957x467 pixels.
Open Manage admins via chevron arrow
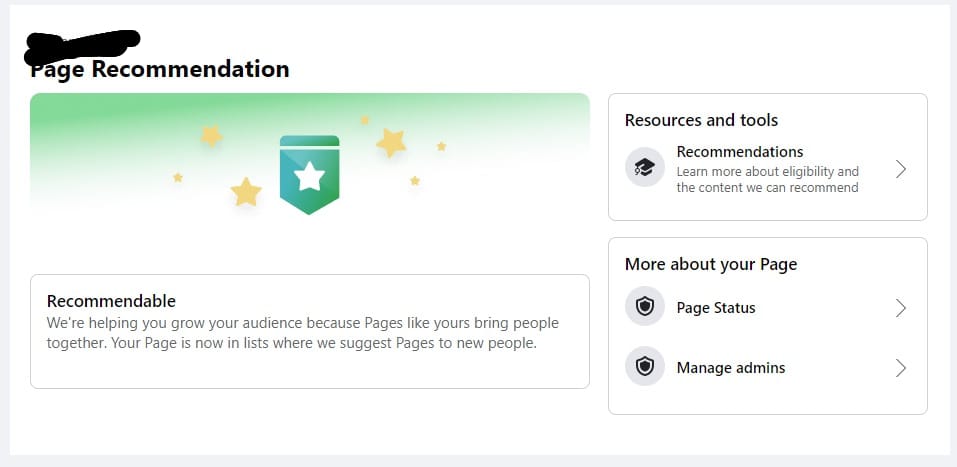pyautogui.click(x=901, y=368)
